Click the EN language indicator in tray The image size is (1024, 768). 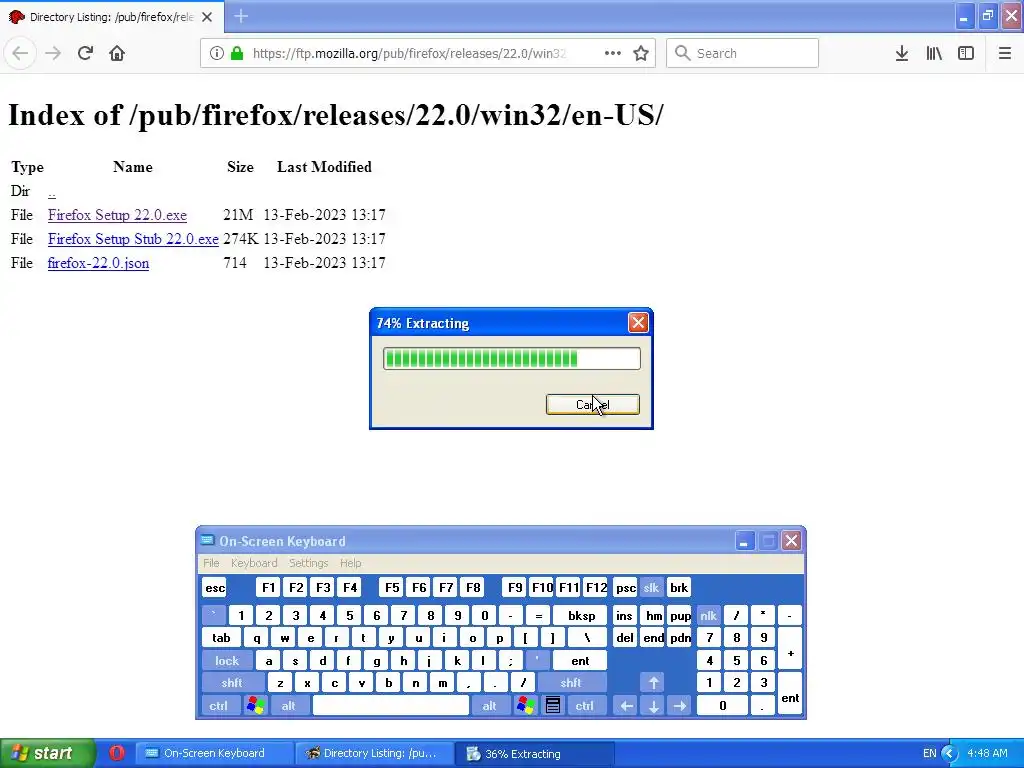(929, 754)
